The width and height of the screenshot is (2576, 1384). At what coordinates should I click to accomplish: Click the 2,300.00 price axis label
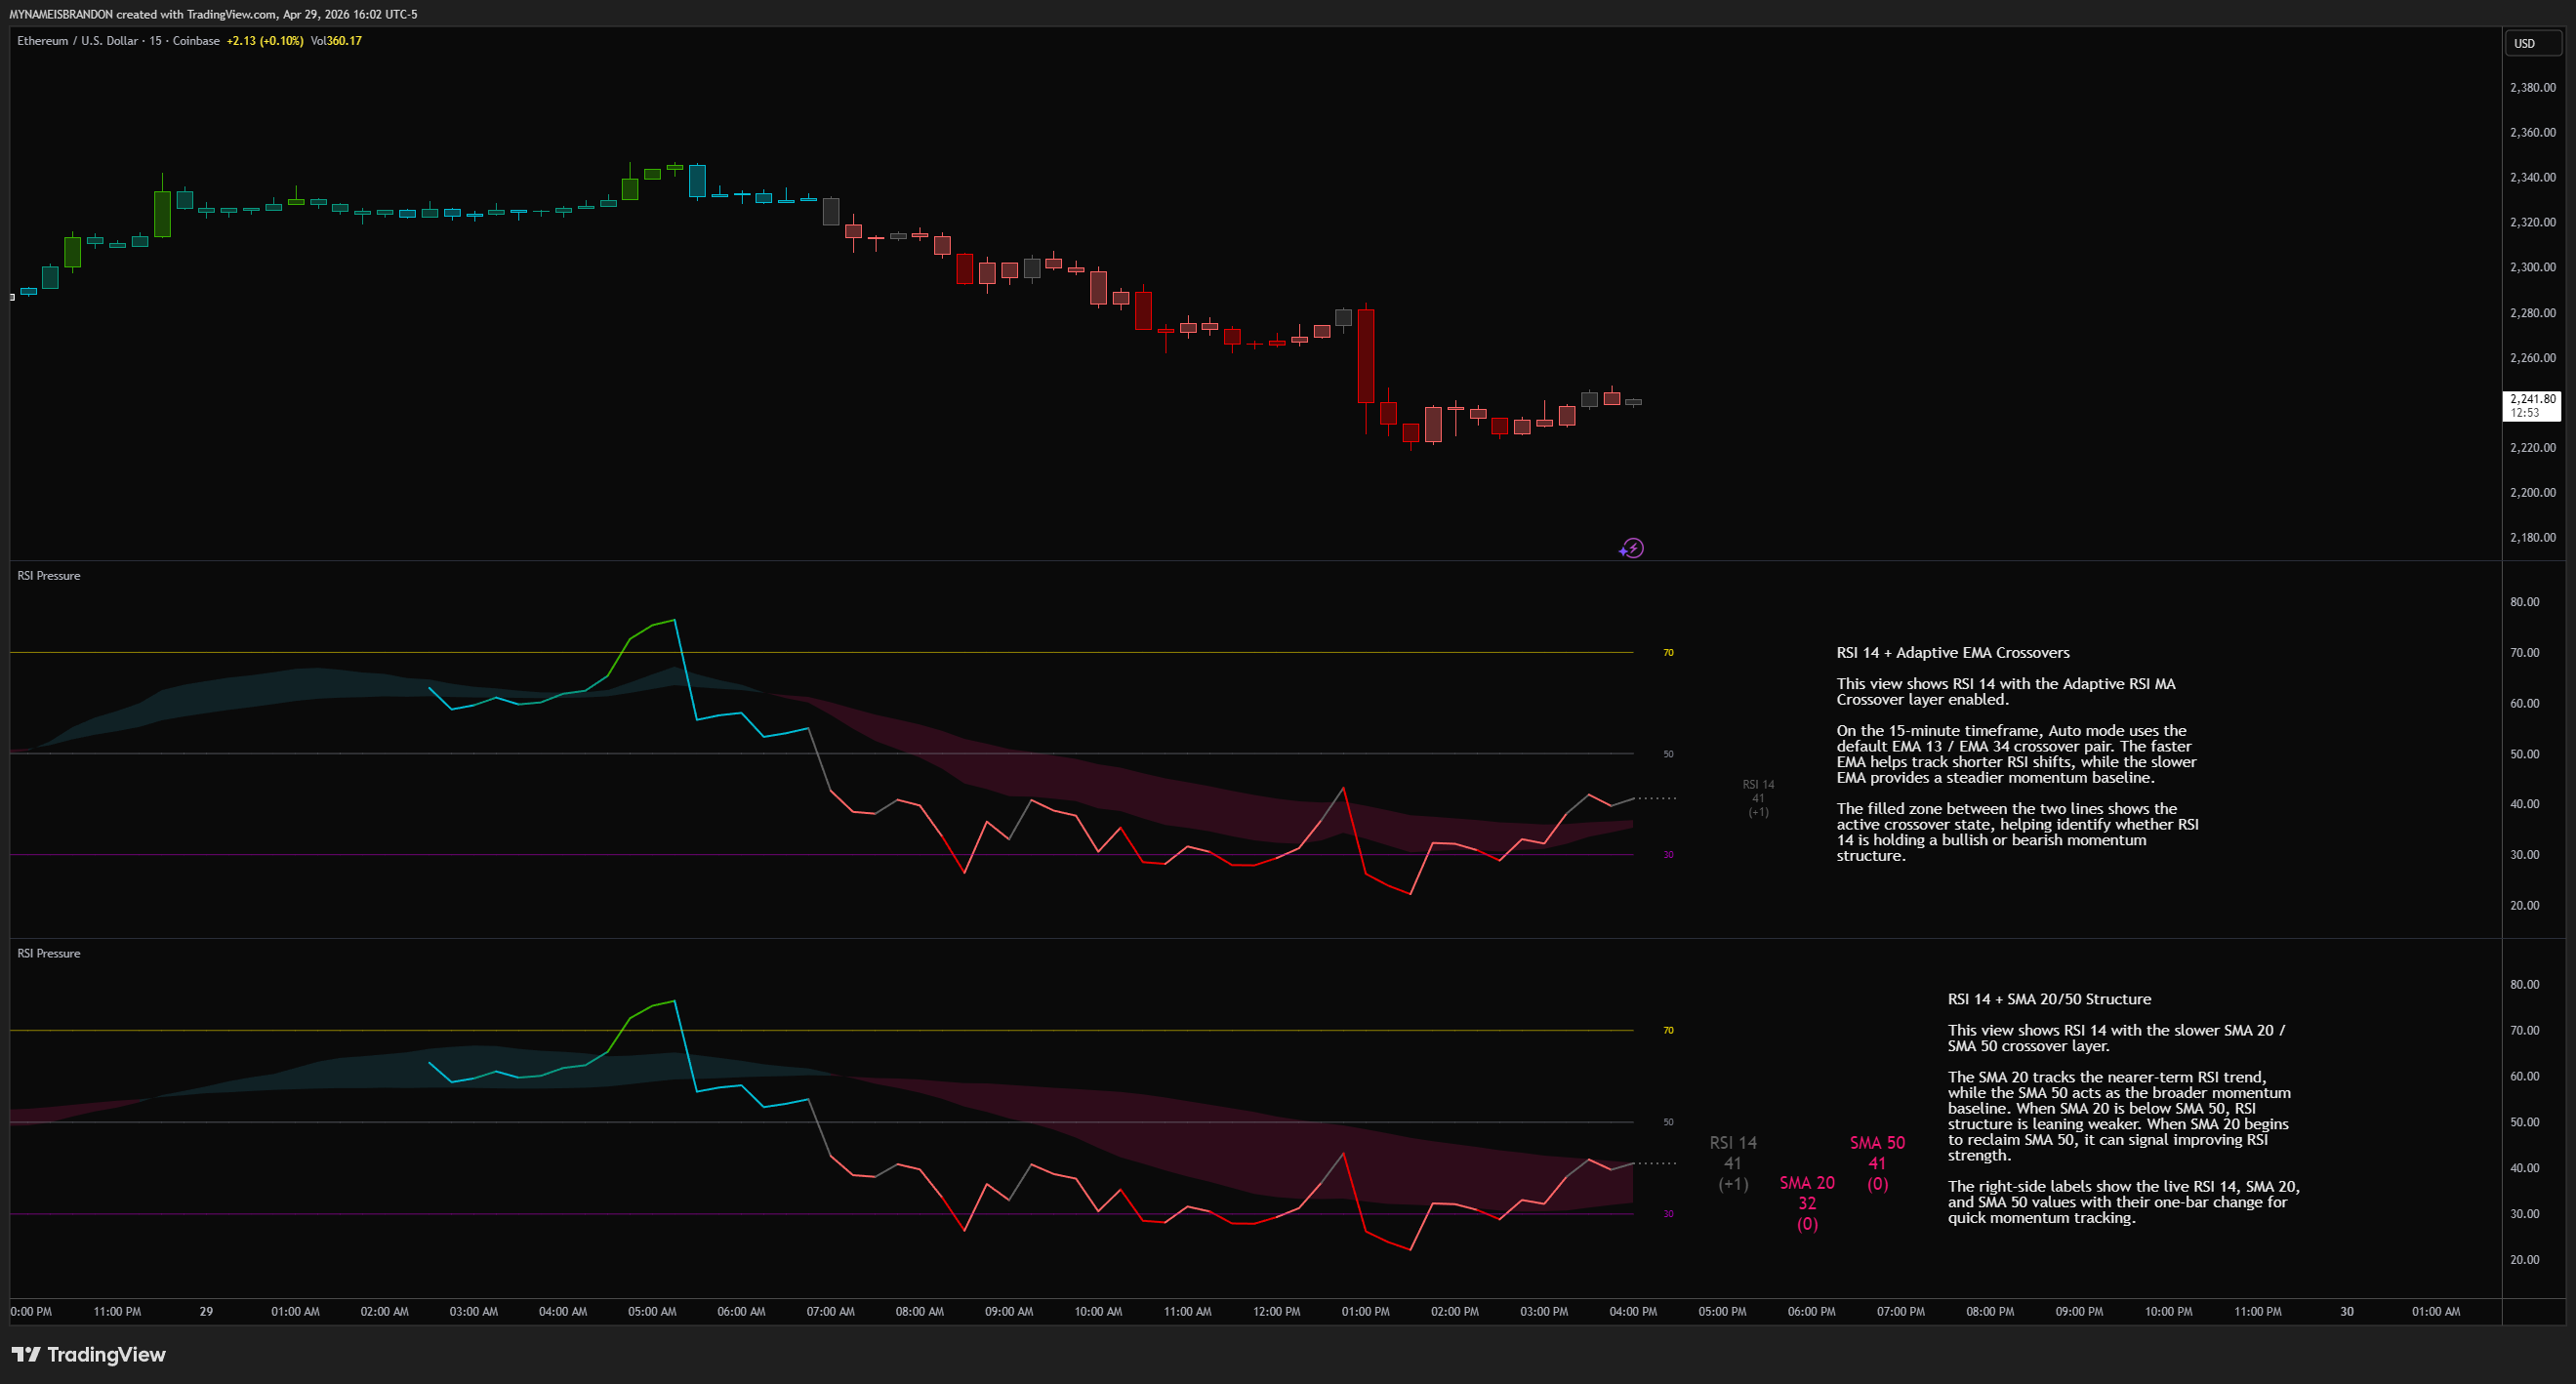2533,267
